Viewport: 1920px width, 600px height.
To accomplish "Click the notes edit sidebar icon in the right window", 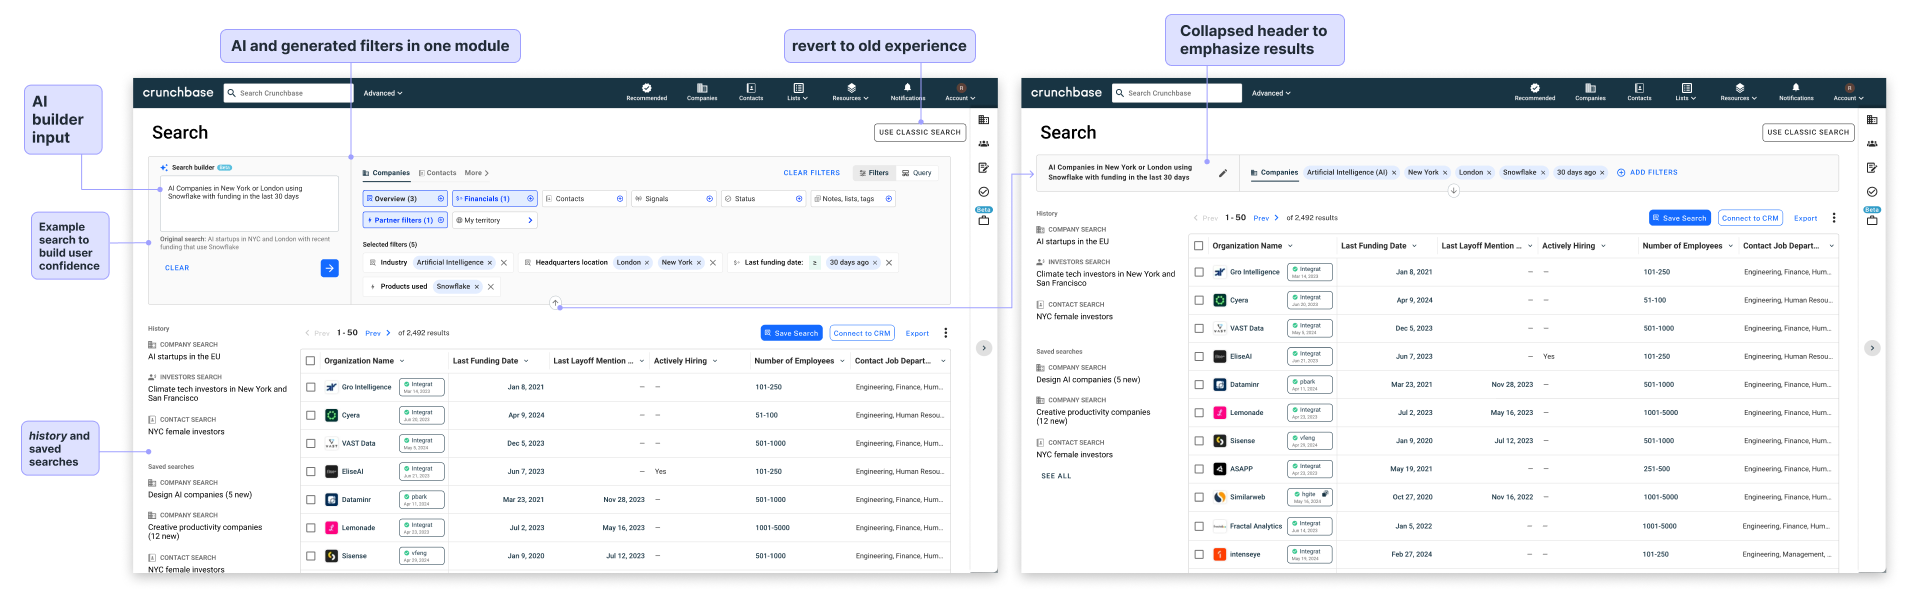I will tap(1872, 168).
